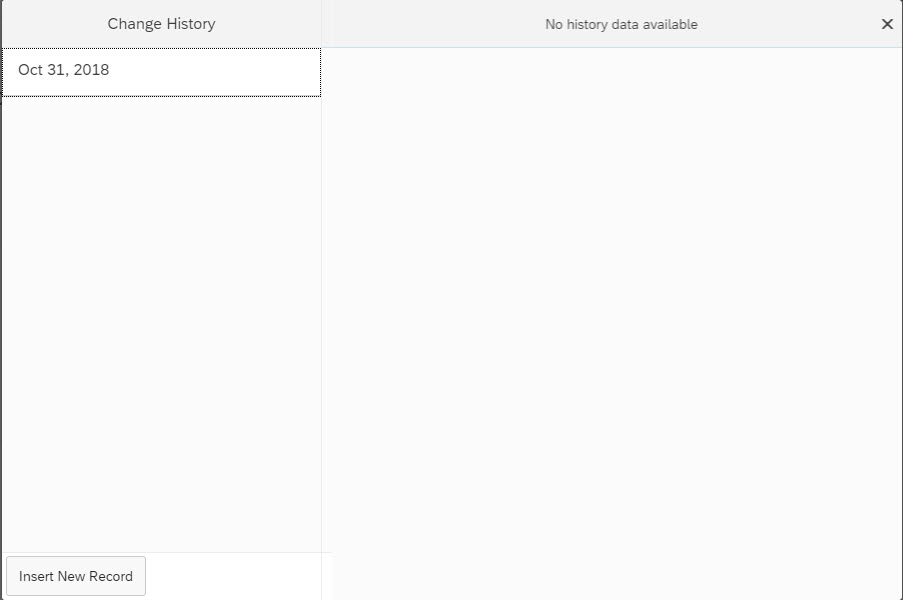Select the Oct 31, 2018 history record
Viewport: 903px width, 600px height.
click(161, 72)
